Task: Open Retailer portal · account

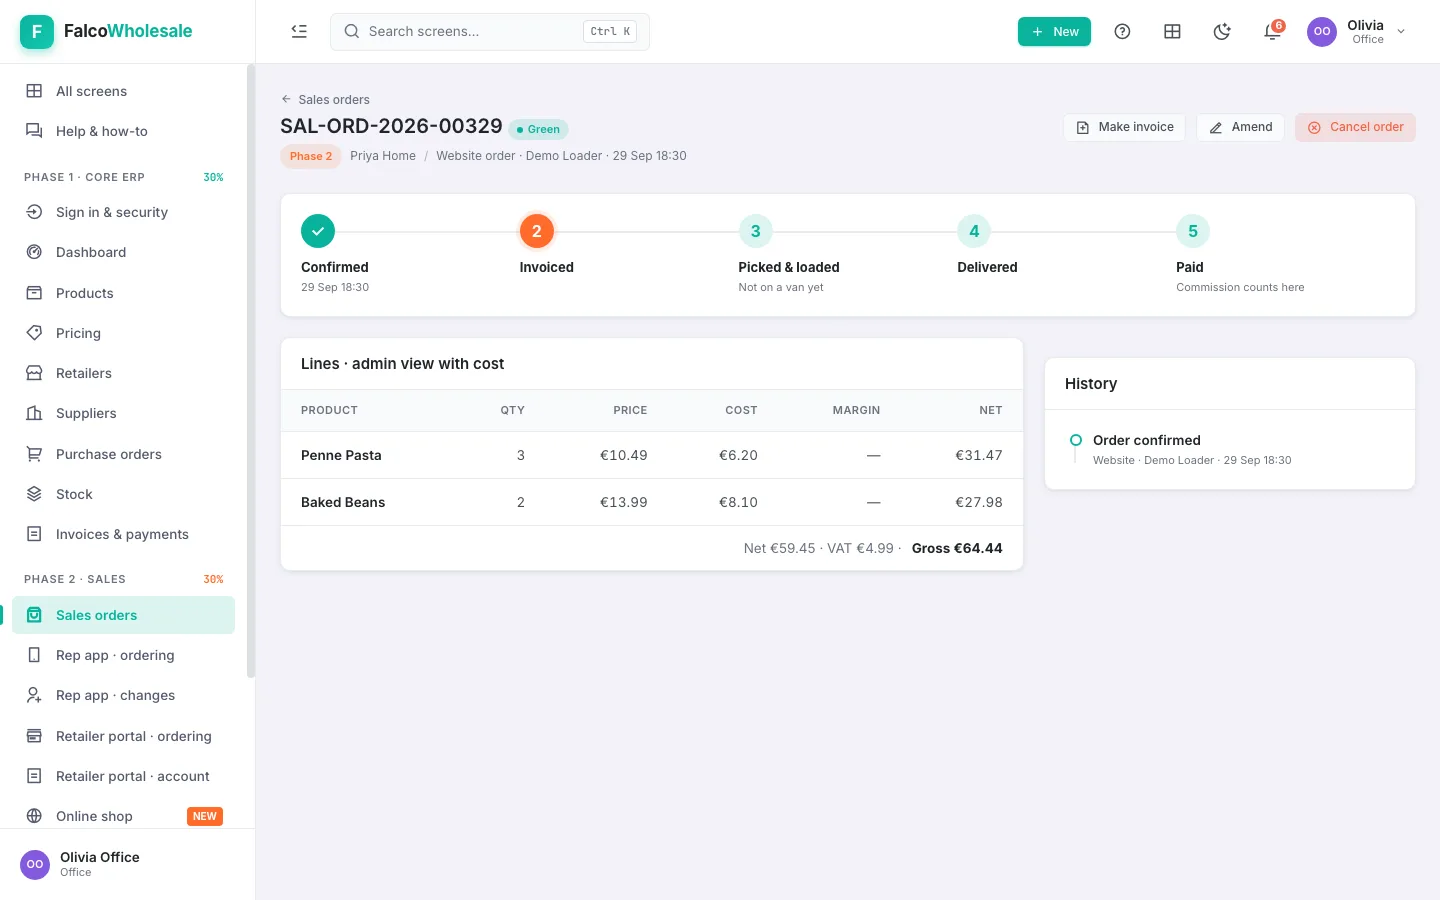Action: coord(124,776)
